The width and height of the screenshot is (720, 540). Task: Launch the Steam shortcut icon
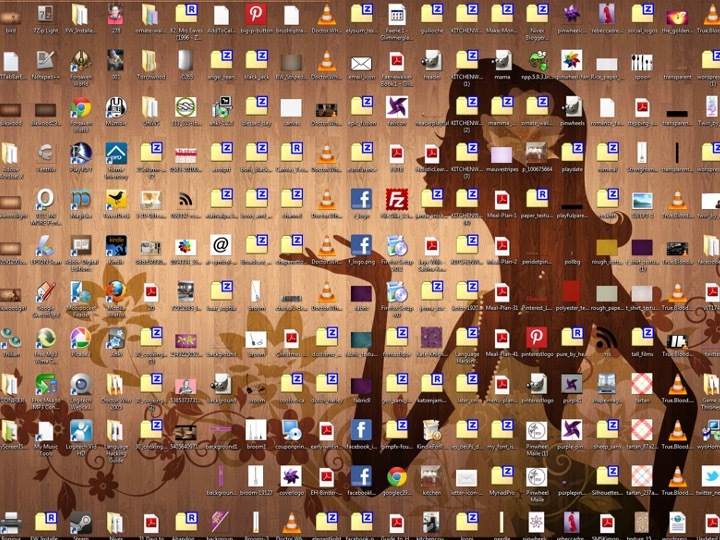(x=81, y=521)
